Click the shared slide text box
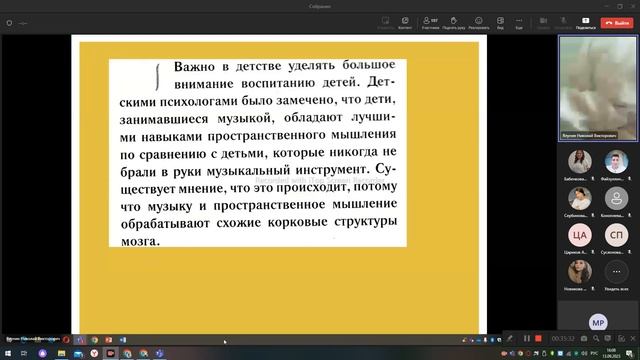 point(258,153)
